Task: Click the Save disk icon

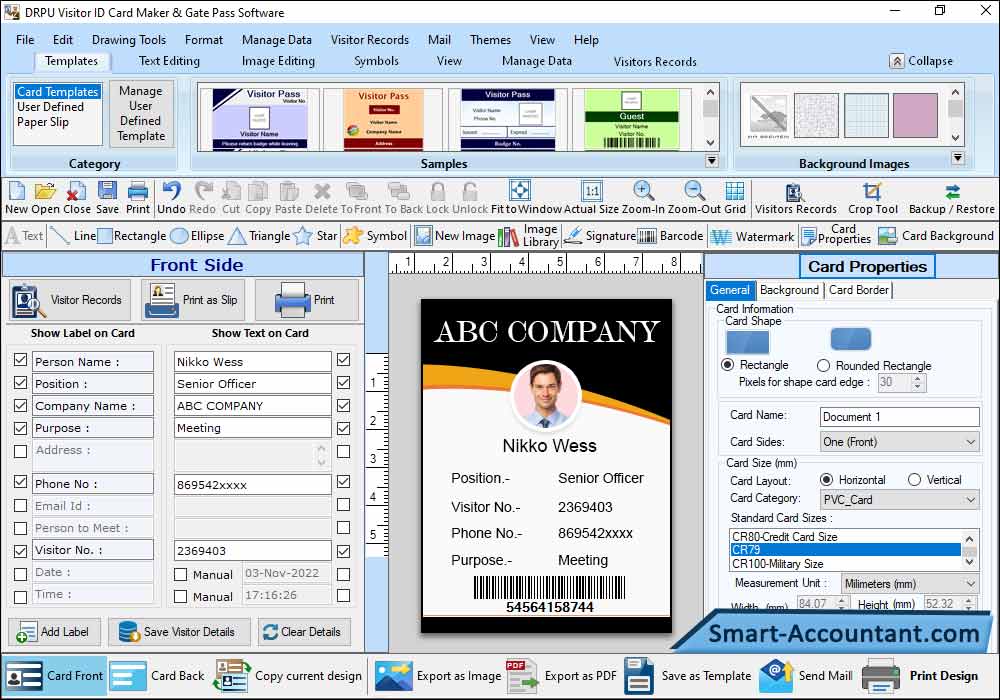Action: point(107,191)
